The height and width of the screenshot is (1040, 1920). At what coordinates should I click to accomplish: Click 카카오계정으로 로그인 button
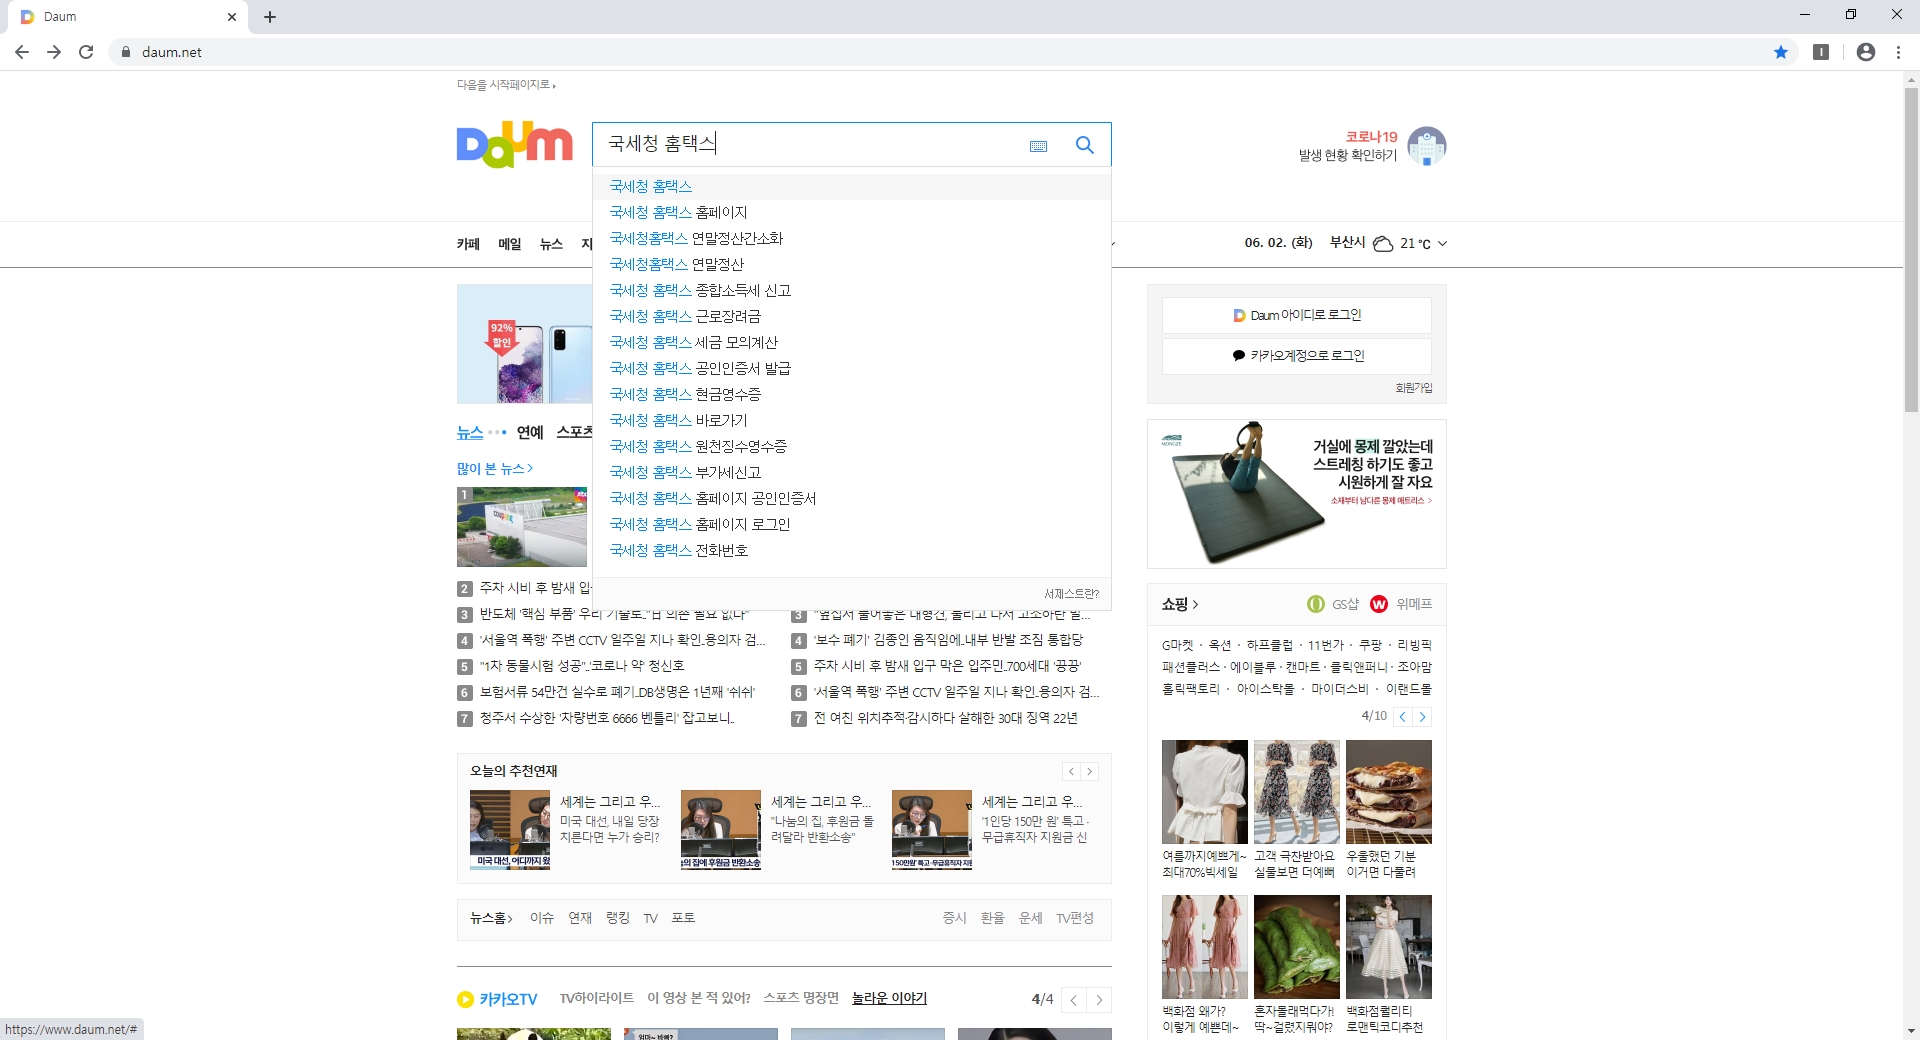[1296, 356]
